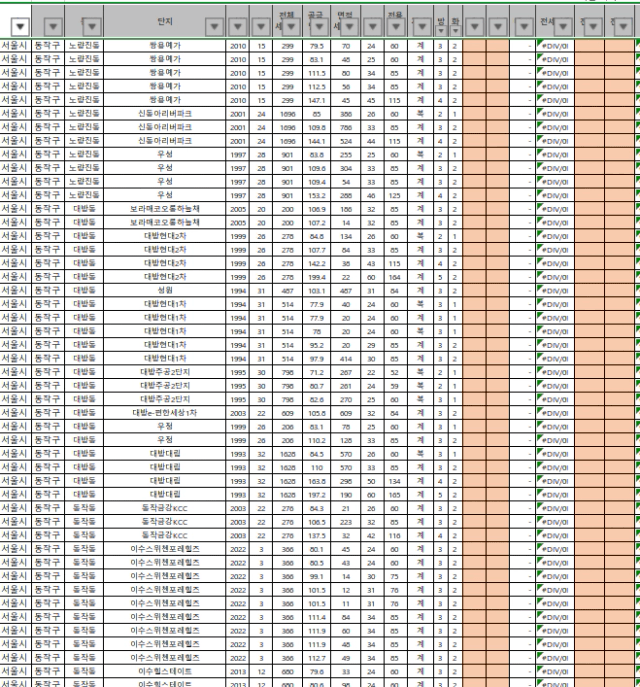Open the 전용 column filter dropdown
This screenshot has width=640, height=687.
pyautogui.click(x=396, y=27)
